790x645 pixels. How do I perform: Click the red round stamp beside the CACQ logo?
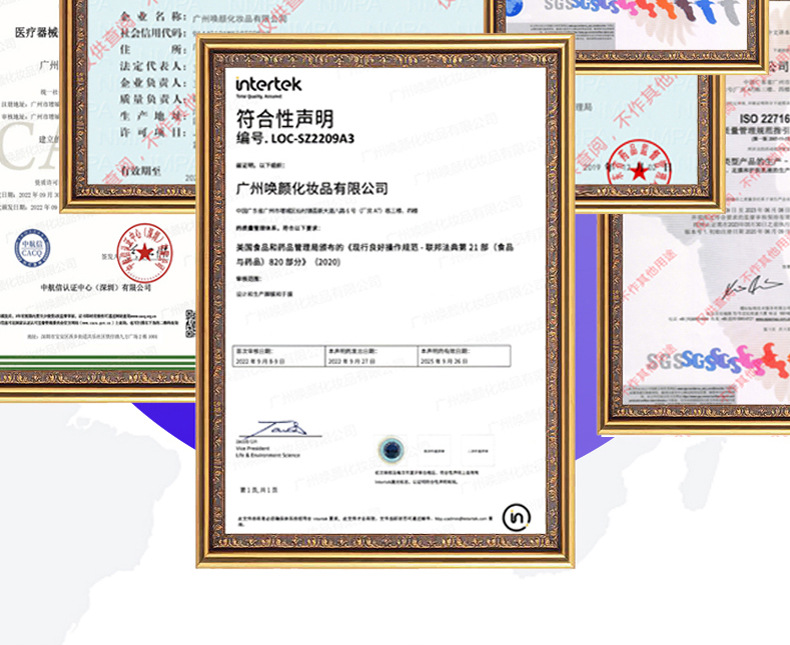pos(145,253)
